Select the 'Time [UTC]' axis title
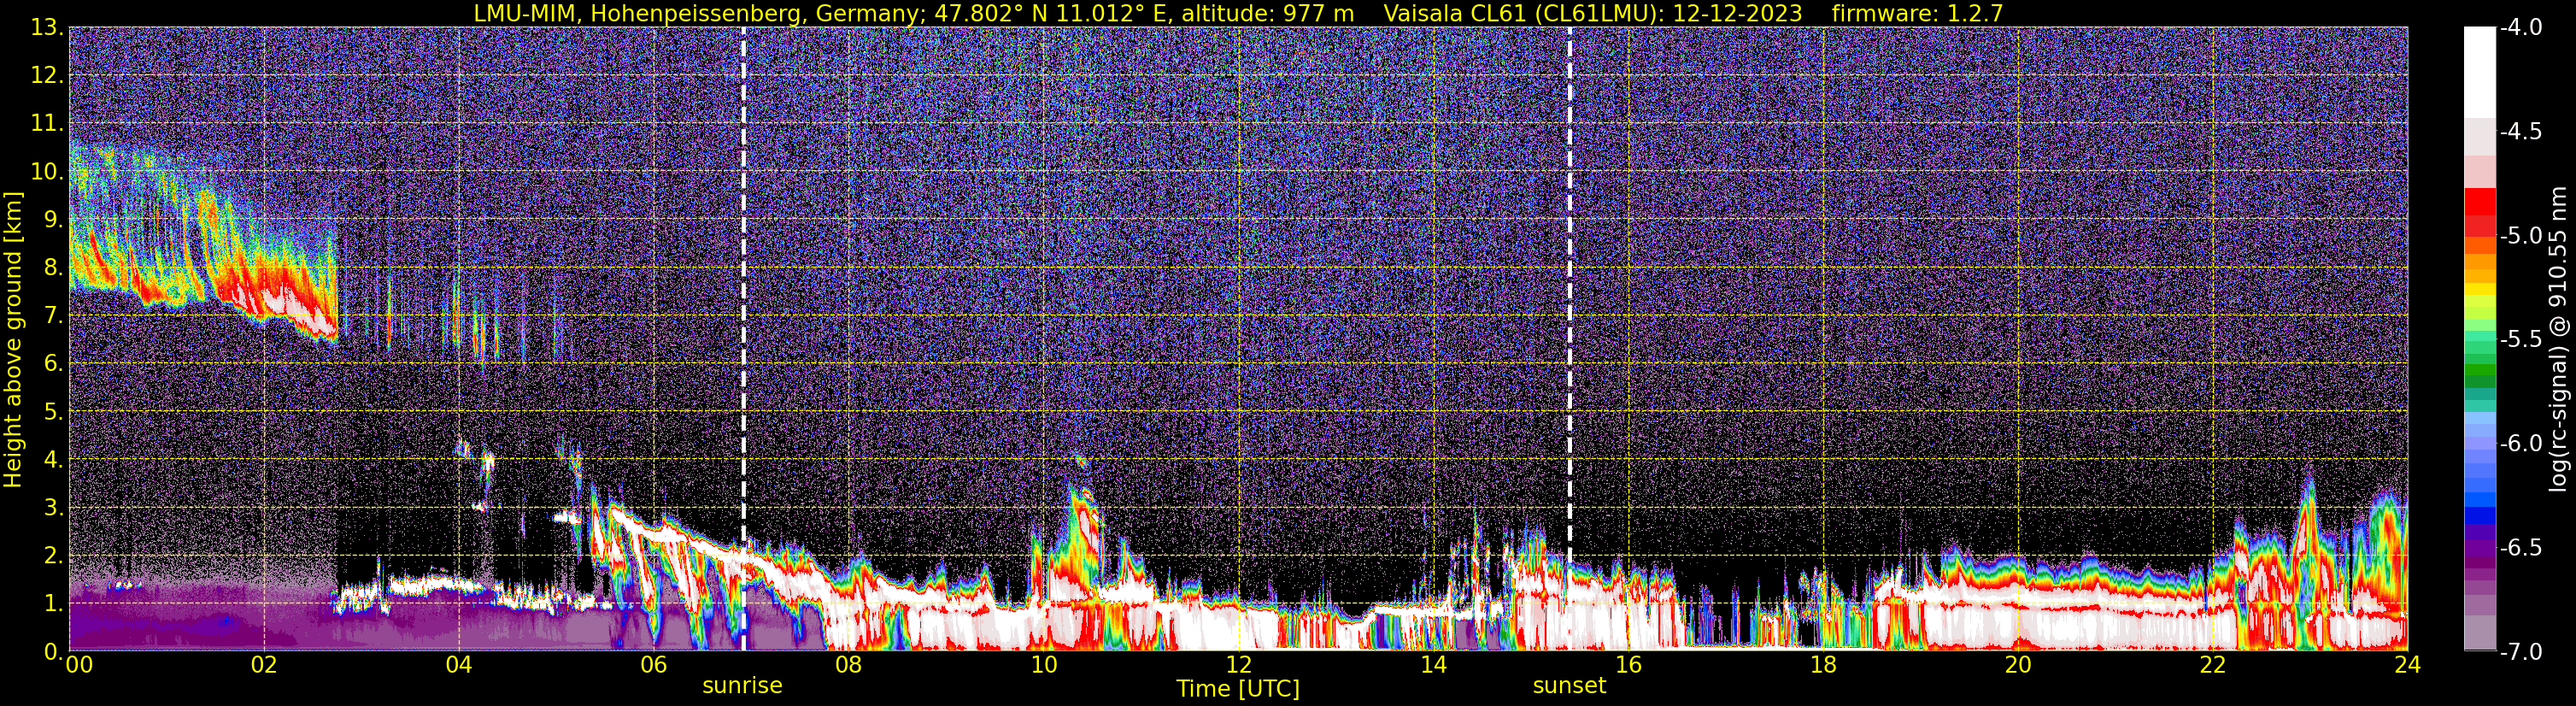The image size is (2576, 706). pos(1238,689)
